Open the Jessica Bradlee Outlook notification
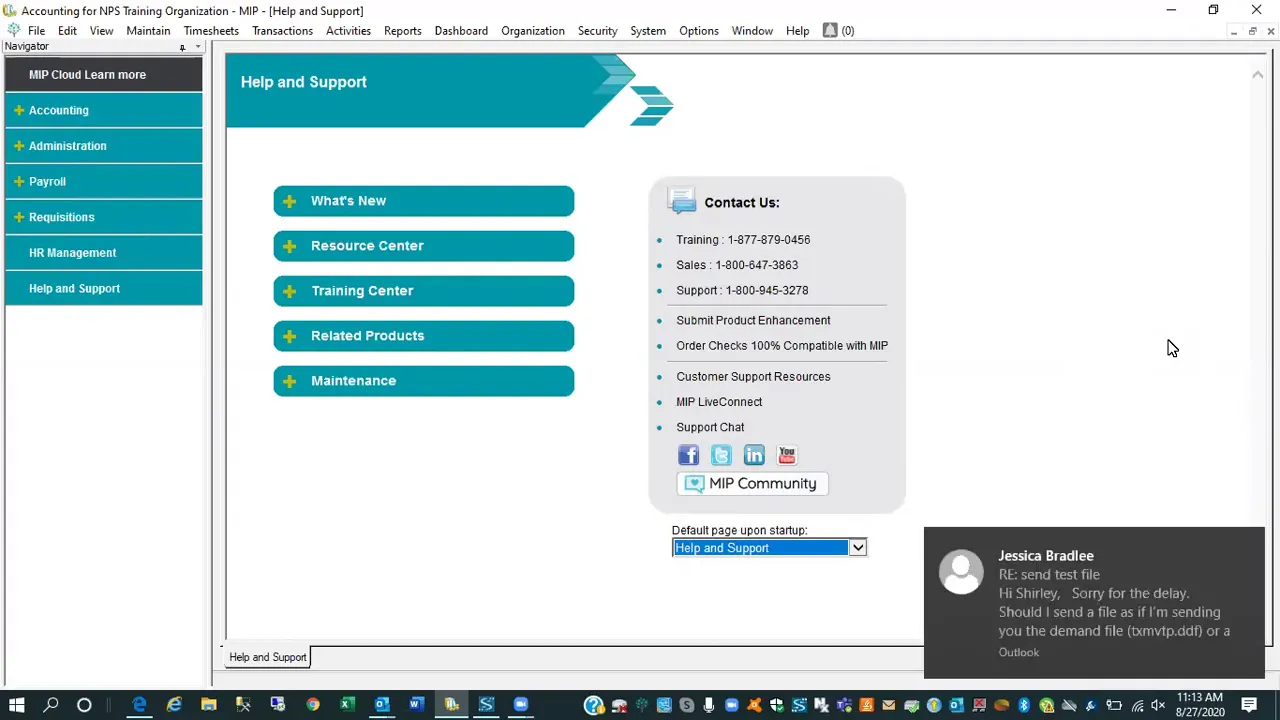The width and height of the screenshot is (1280, 720). coord(1094,603)
